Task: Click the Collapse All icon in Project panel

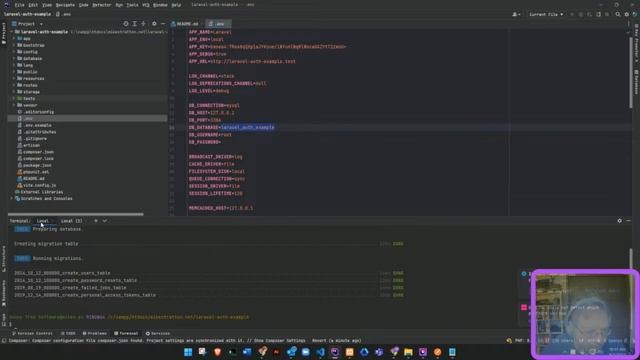Action: pos(143,24)
